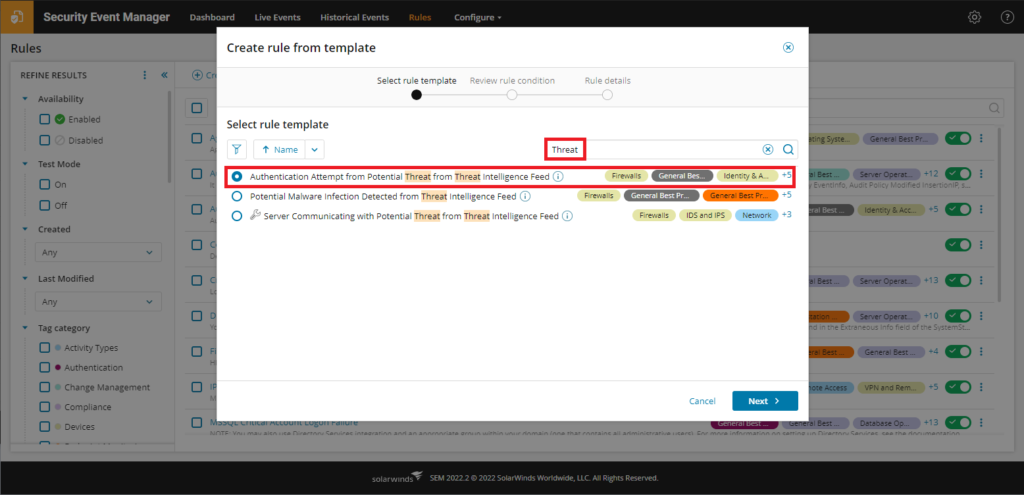Click the +3 more tags link
The image size is (1024, 495).
click(x=787, y=215)
